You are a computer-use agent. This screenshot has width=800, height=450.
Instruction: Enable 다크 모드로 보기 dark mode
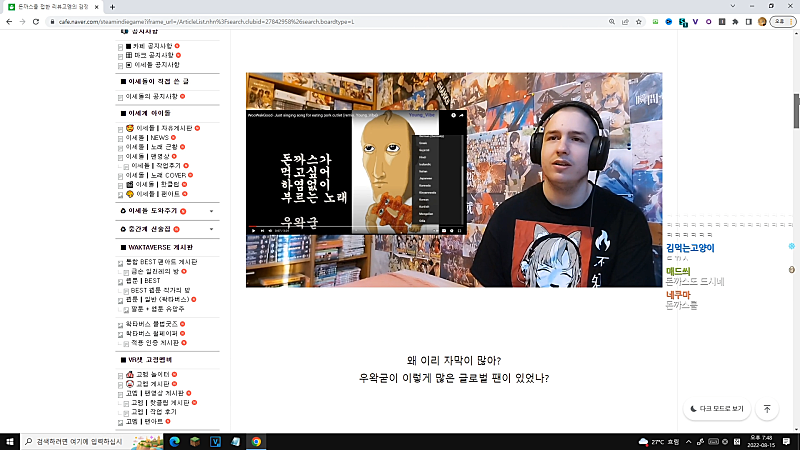coord(717,409)
